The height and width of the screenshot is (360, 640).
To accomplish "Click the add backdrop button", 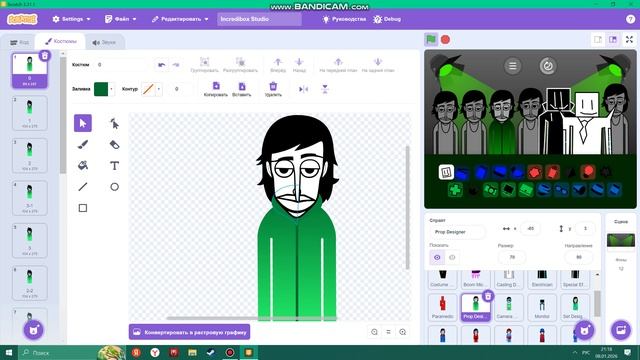I will 621,330.
